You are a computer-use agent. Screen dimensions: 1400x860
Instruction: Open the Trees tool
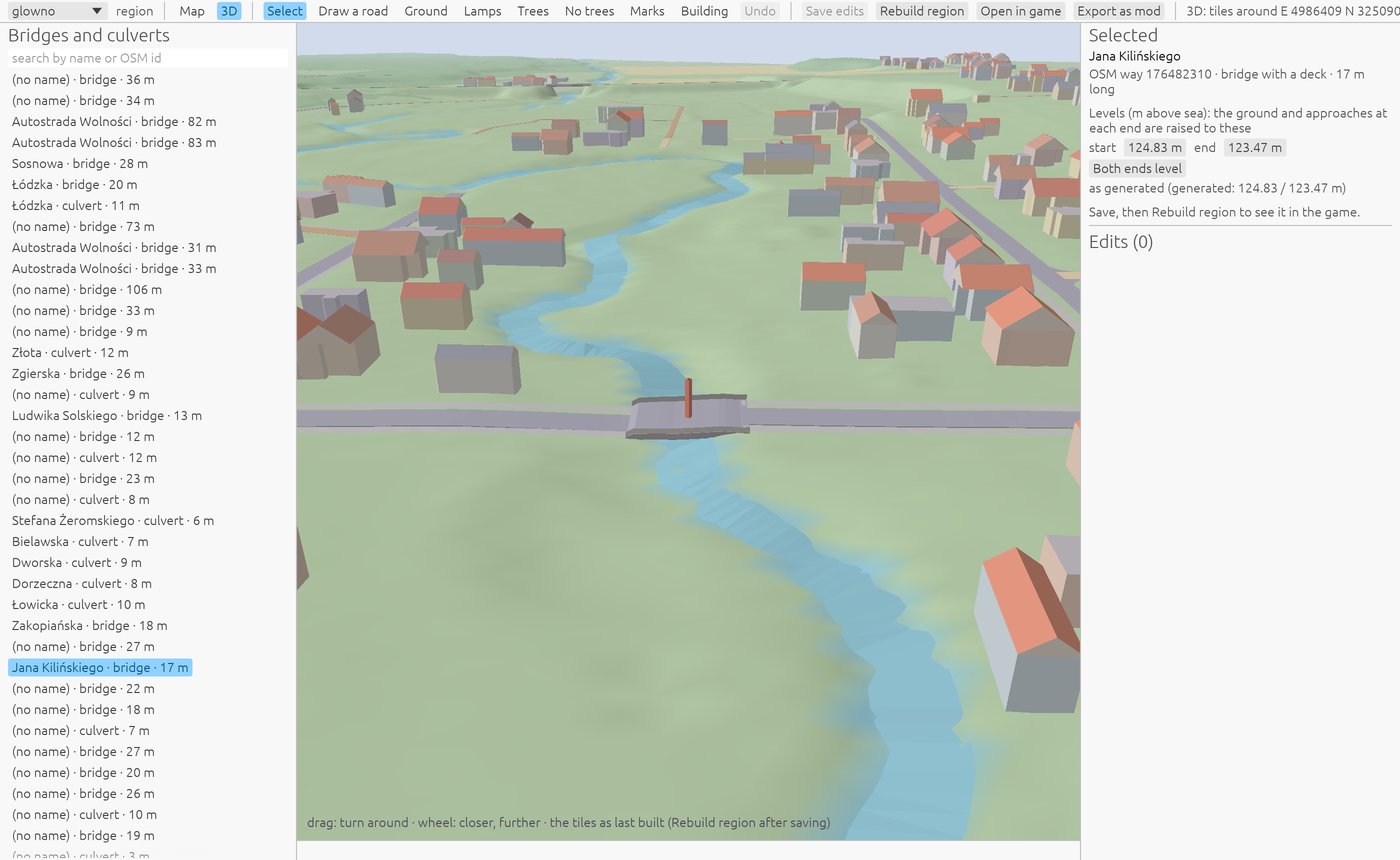[x=533, y=11]
